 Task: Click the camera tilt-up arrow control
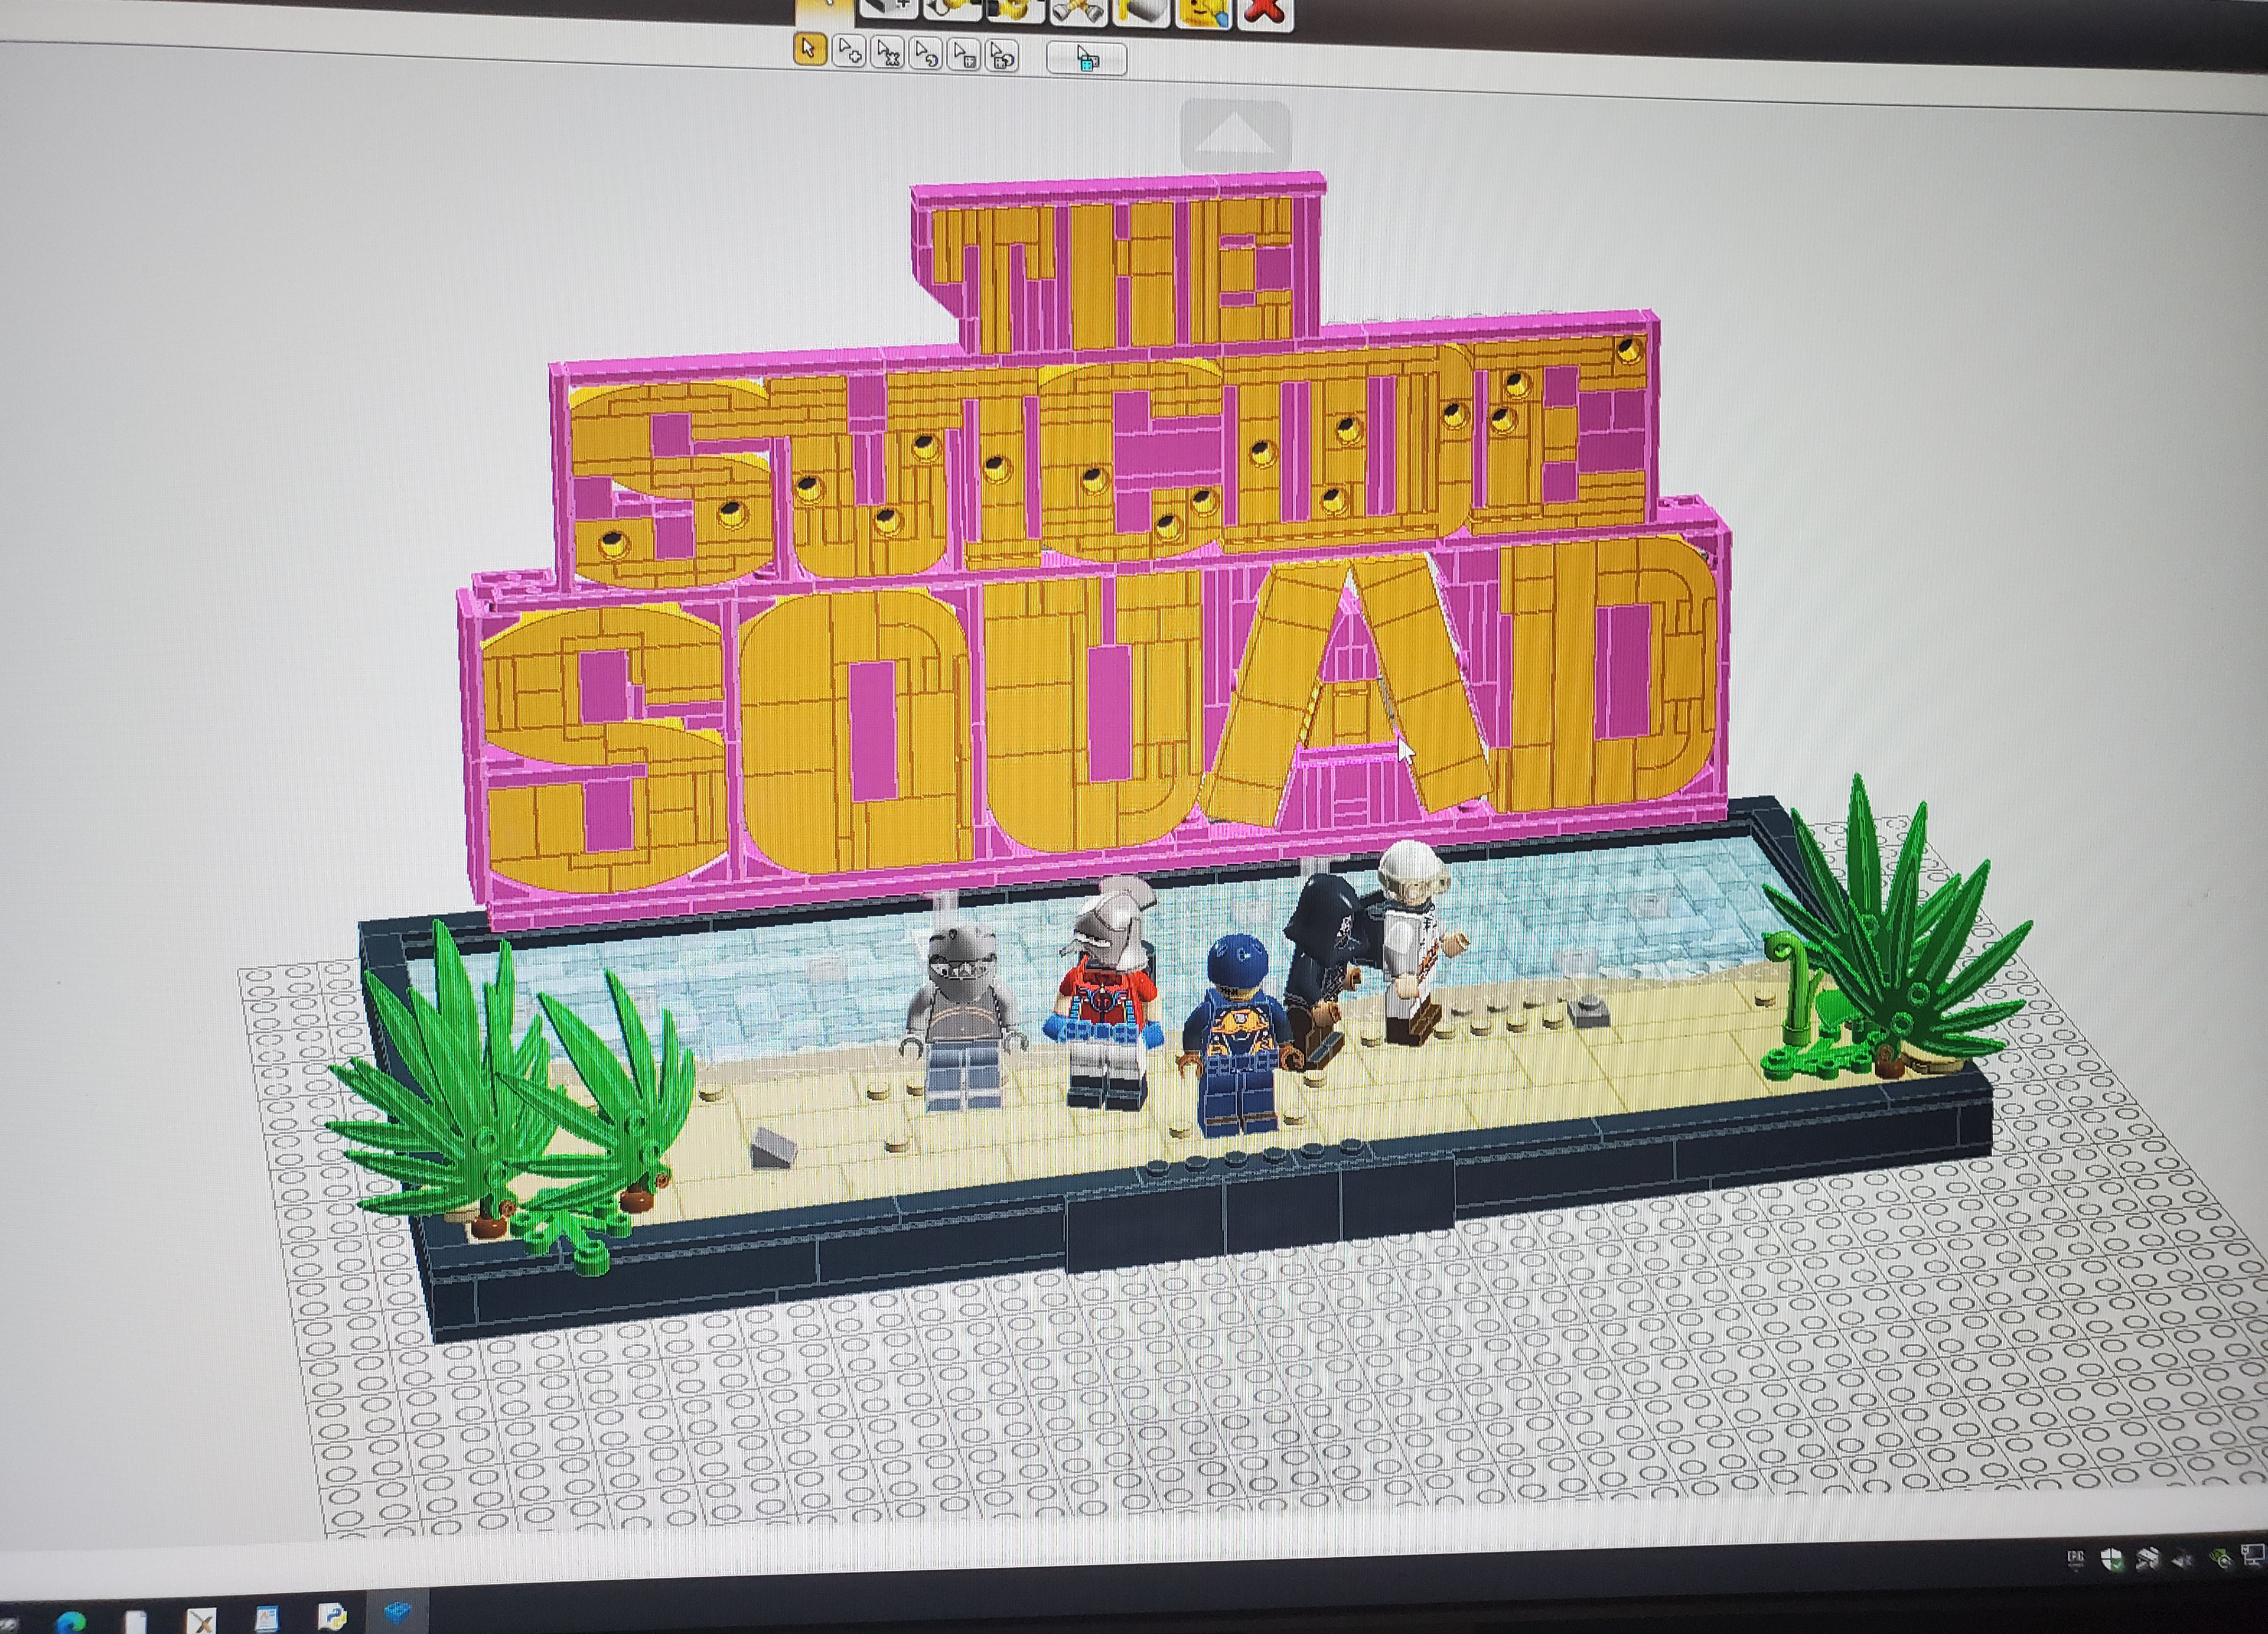1236,135
